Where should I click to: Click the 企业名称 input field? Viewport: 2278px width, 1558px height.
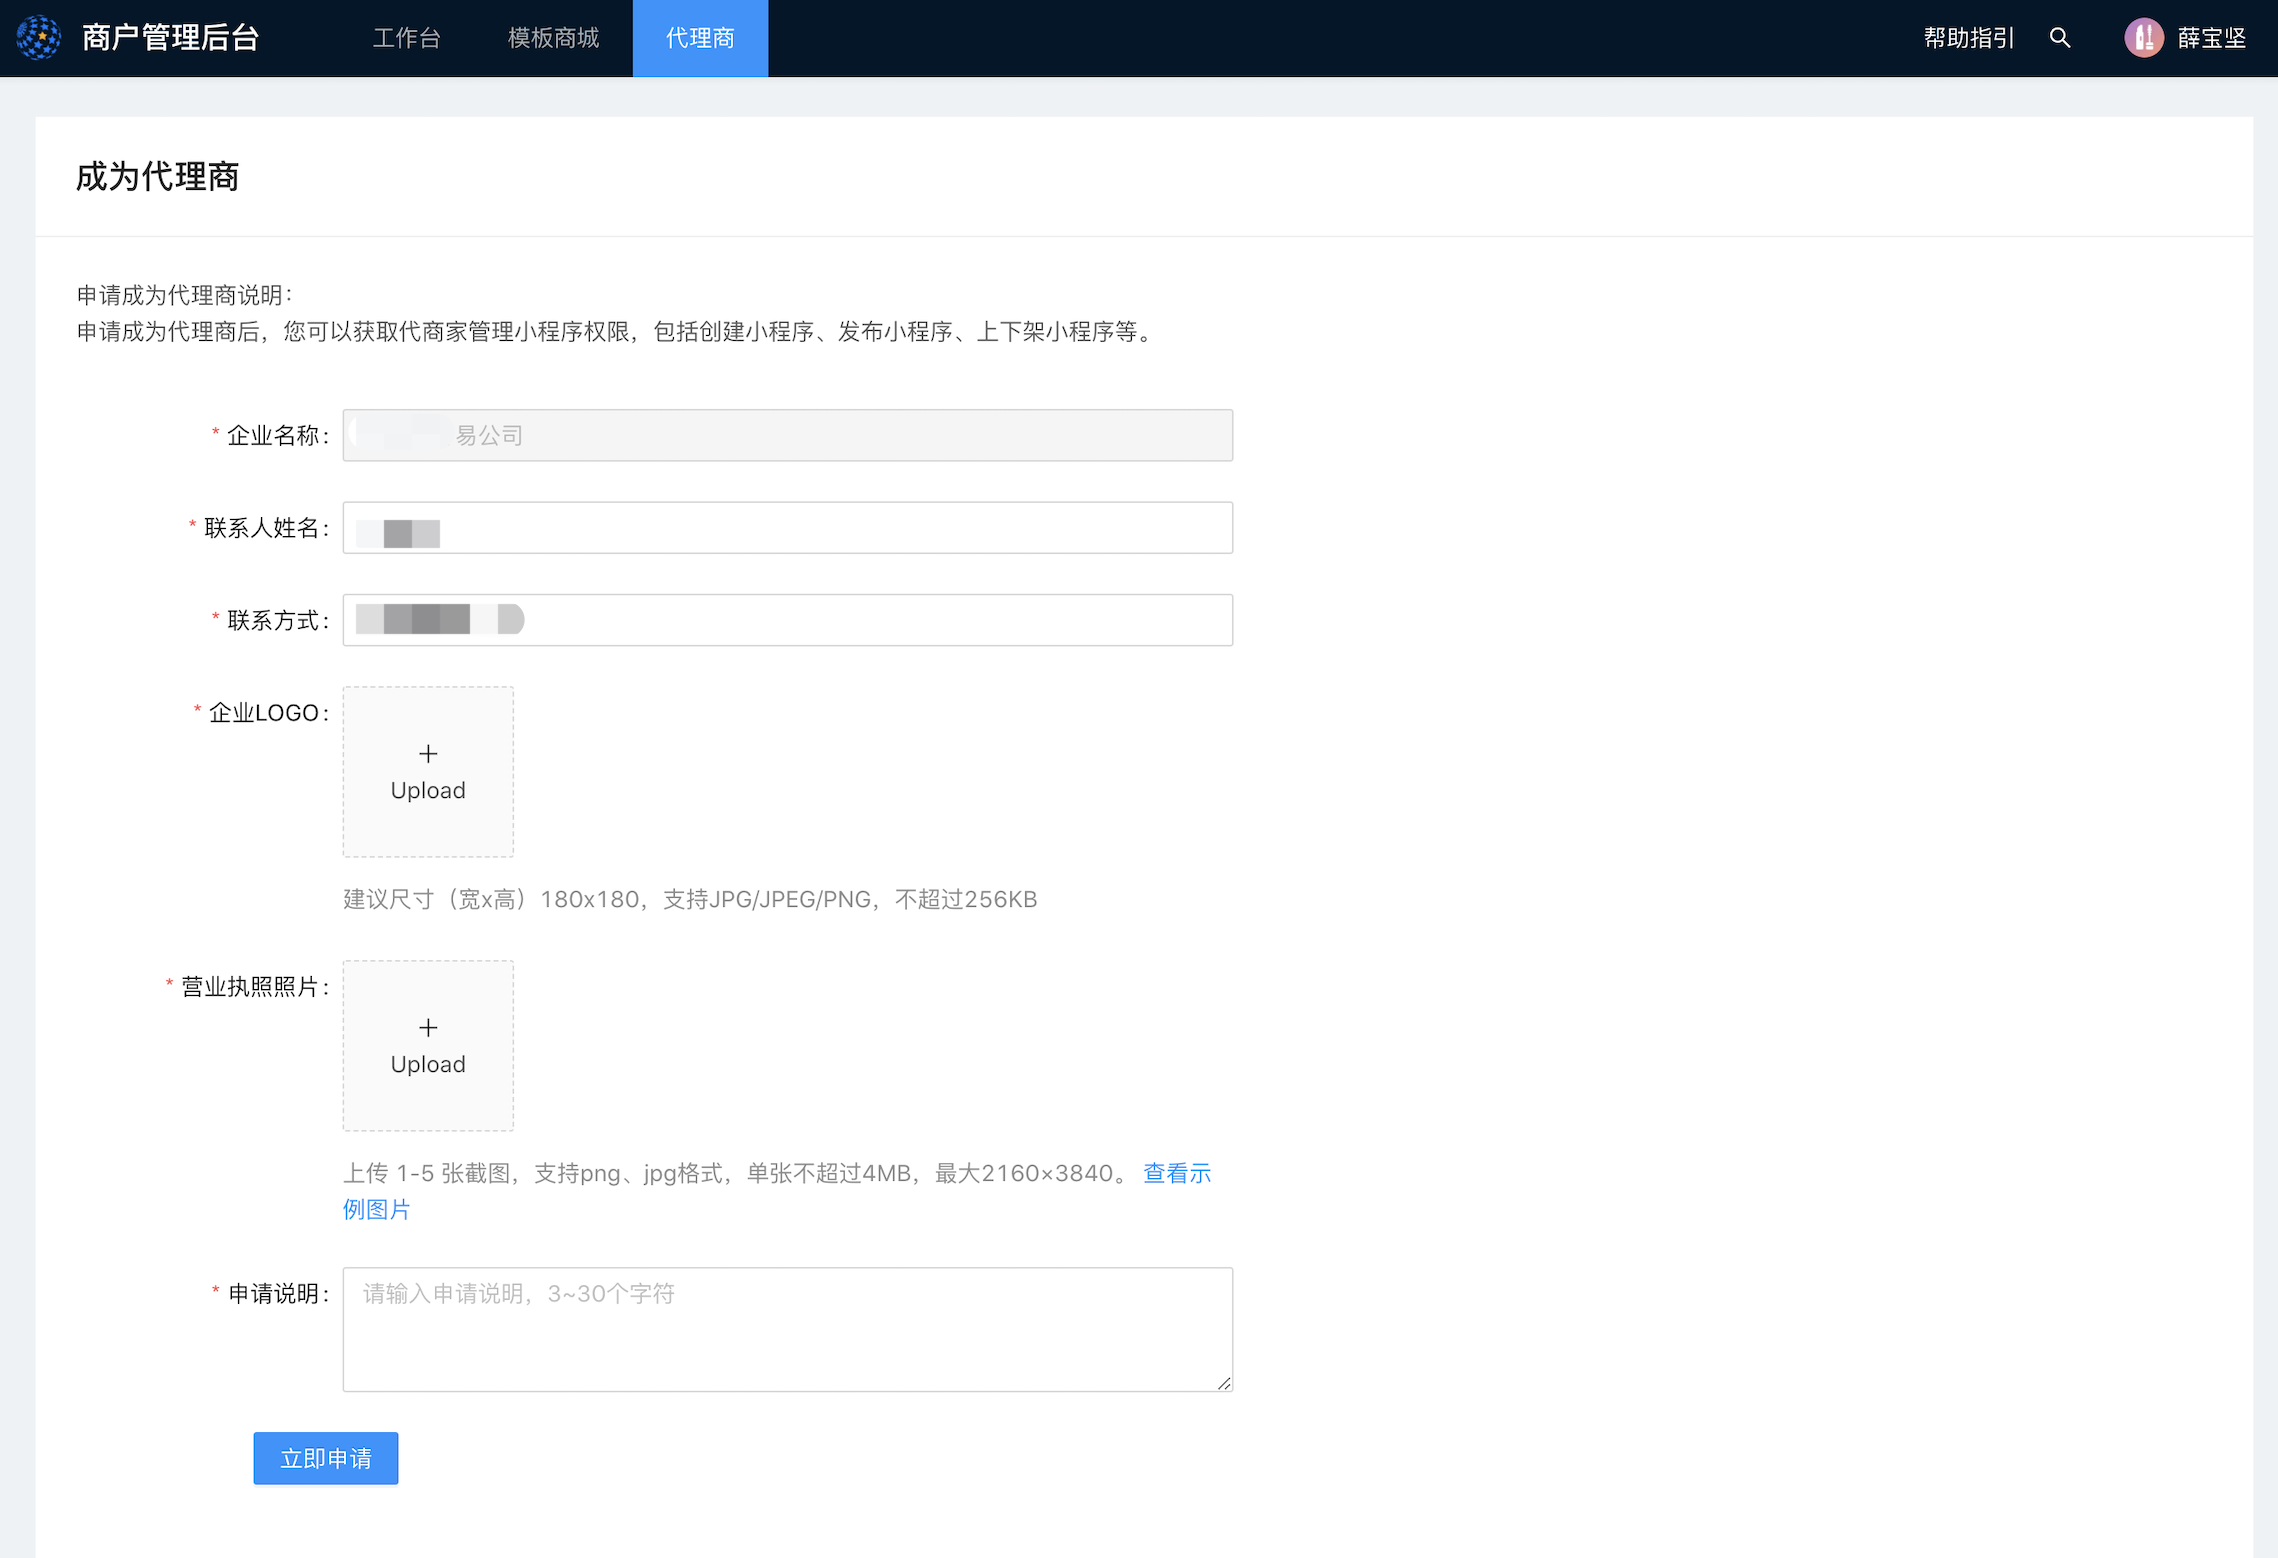click(787, 435)
